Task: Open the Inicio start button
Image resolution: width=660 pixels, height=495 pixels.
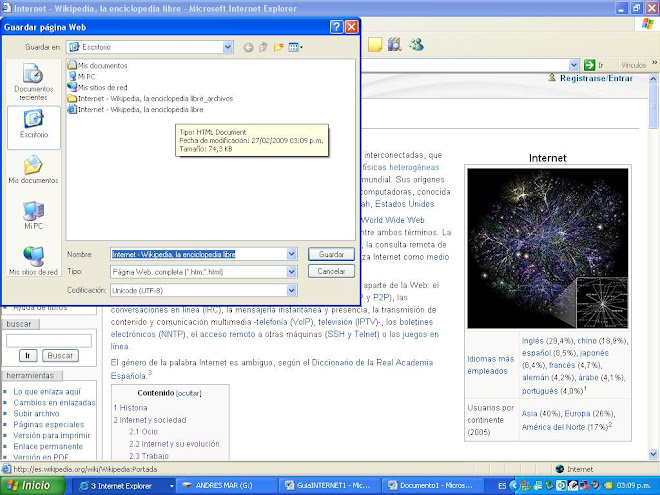Action: [33, 485]
